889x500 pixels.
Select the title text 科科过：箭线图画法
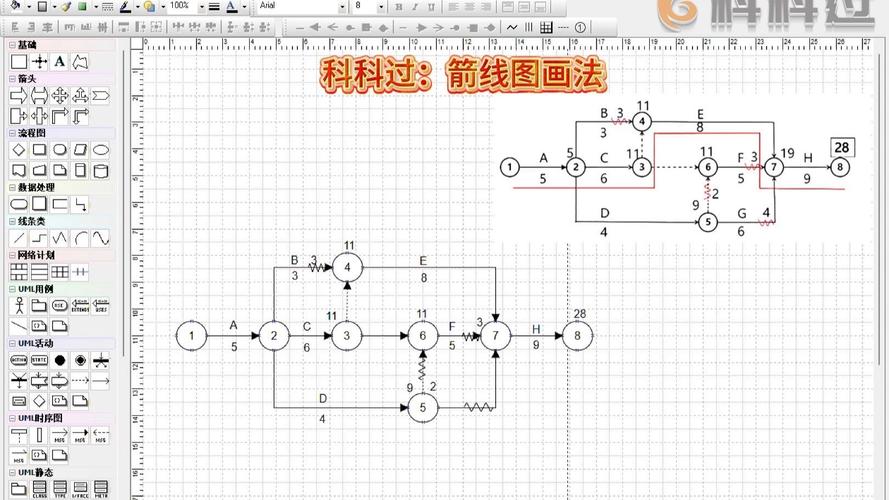click(463, 74)
